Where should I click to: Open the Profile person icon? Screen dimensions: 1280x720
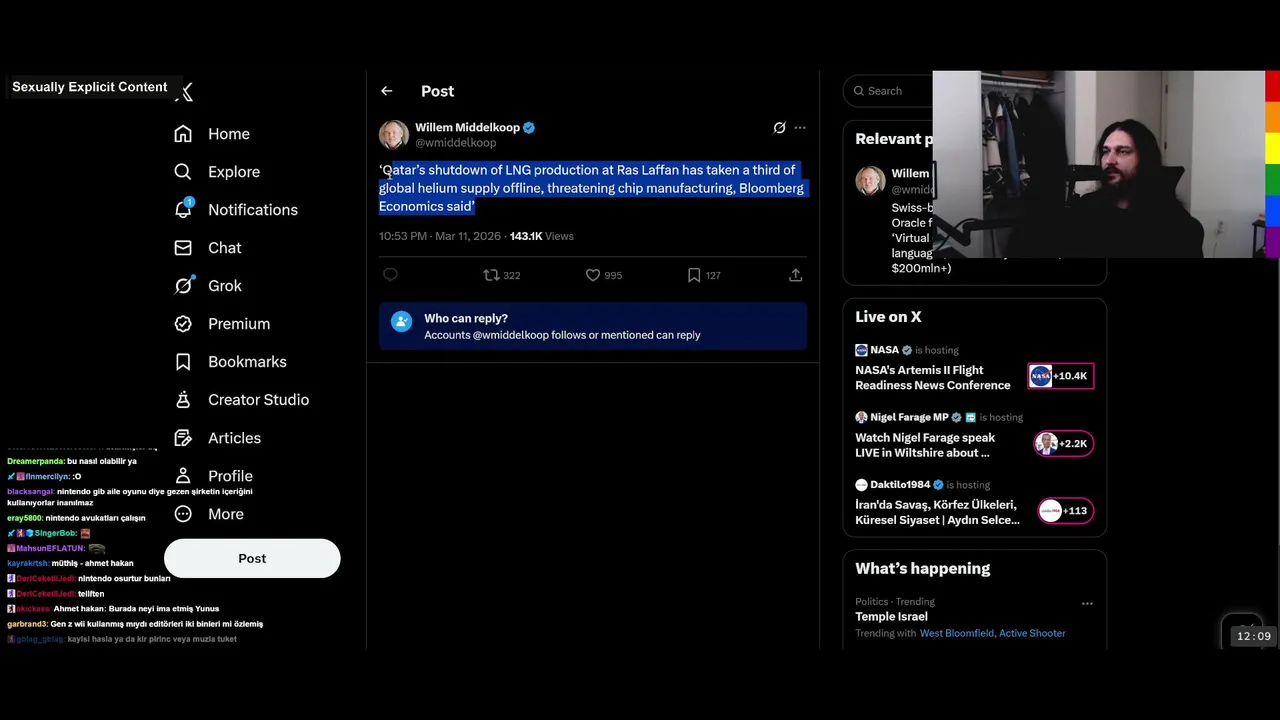click(183, 476)
